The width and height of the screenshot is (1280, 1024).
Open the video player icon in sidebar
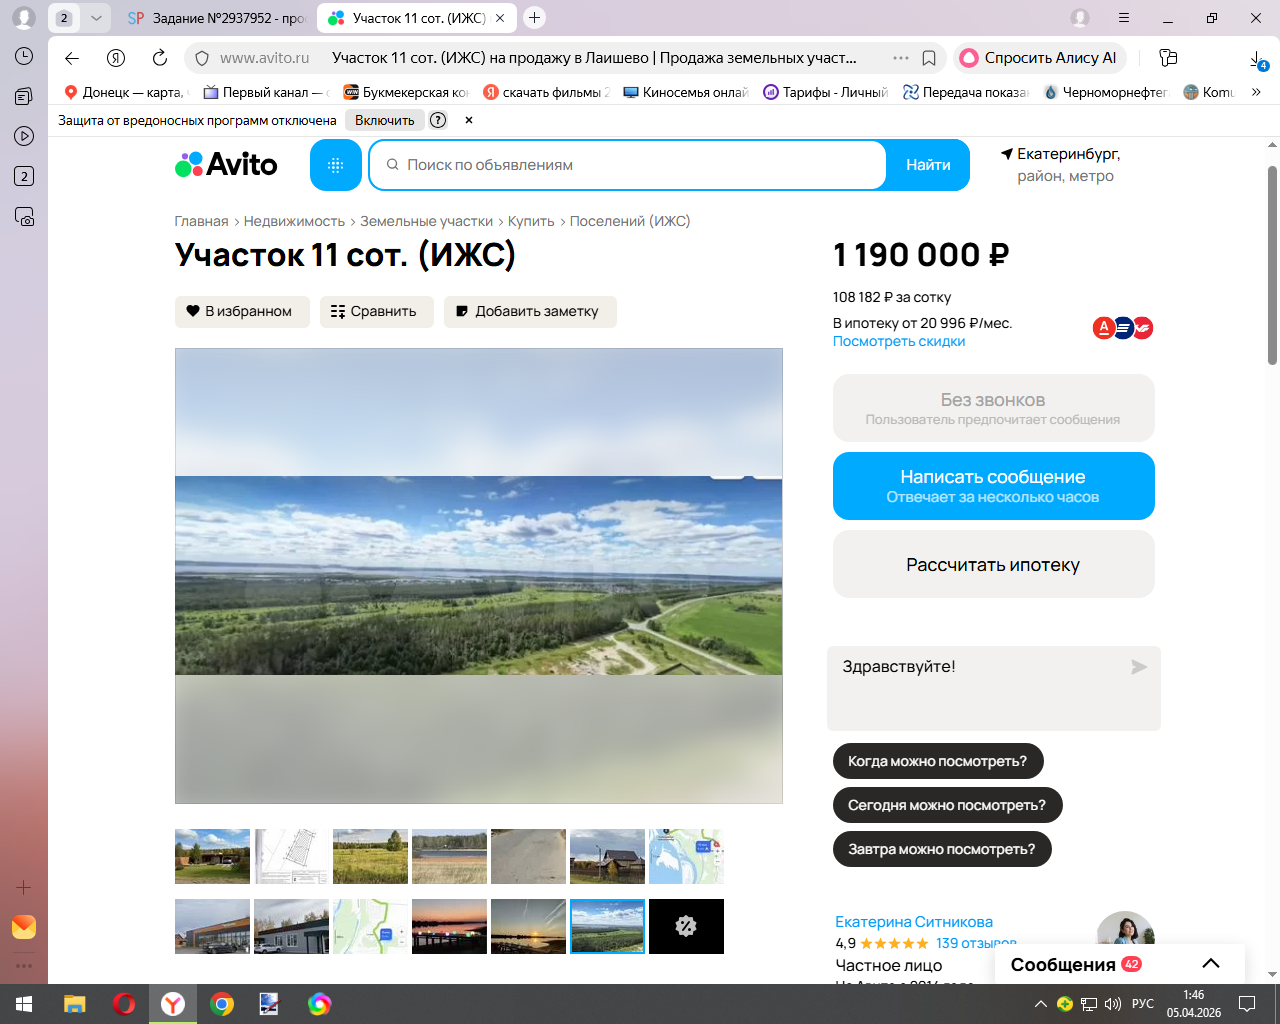[24, 136]
